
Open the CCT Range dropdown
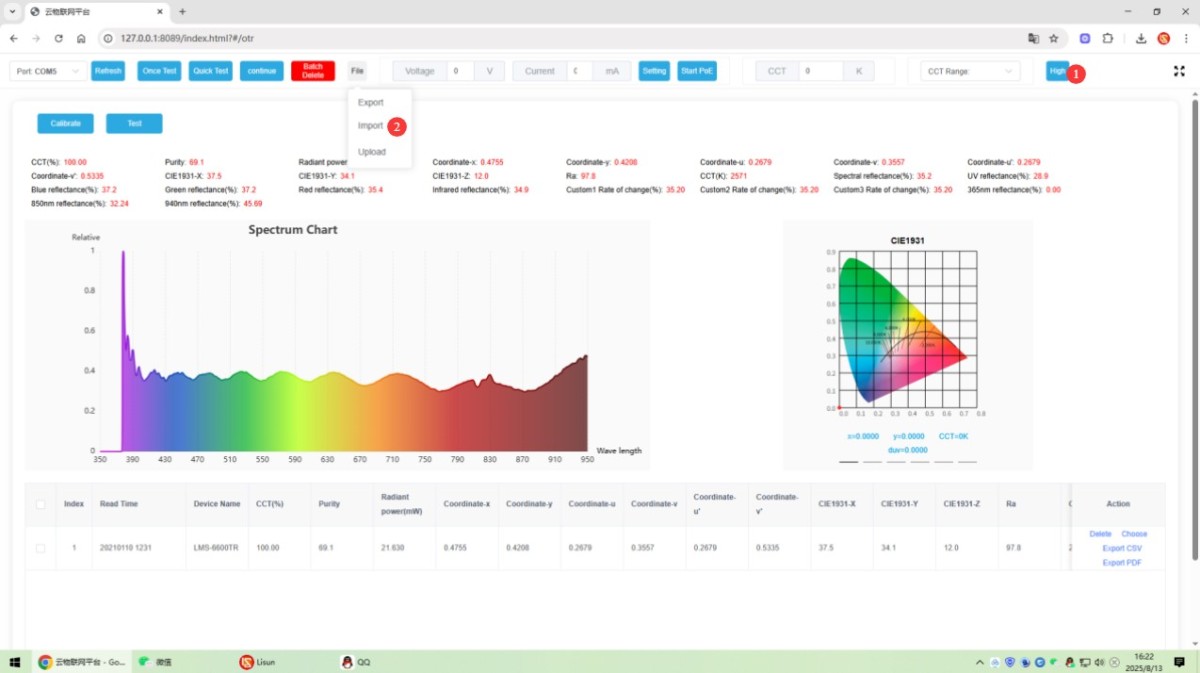[x=970, y=71]
